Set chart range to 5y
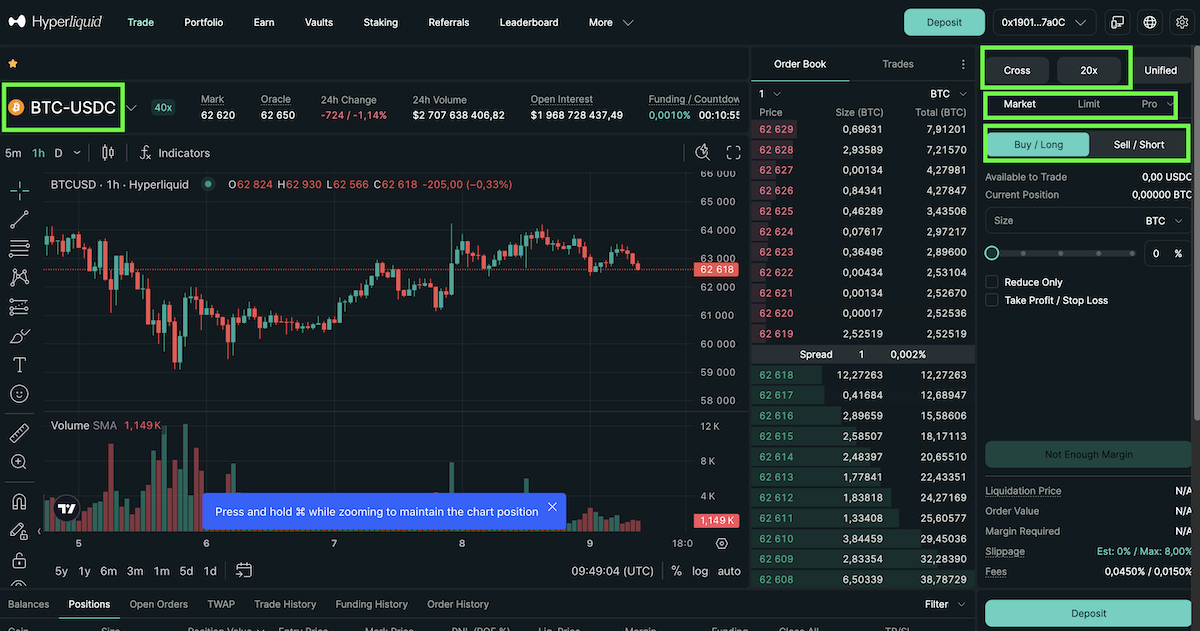 (62, 571)
